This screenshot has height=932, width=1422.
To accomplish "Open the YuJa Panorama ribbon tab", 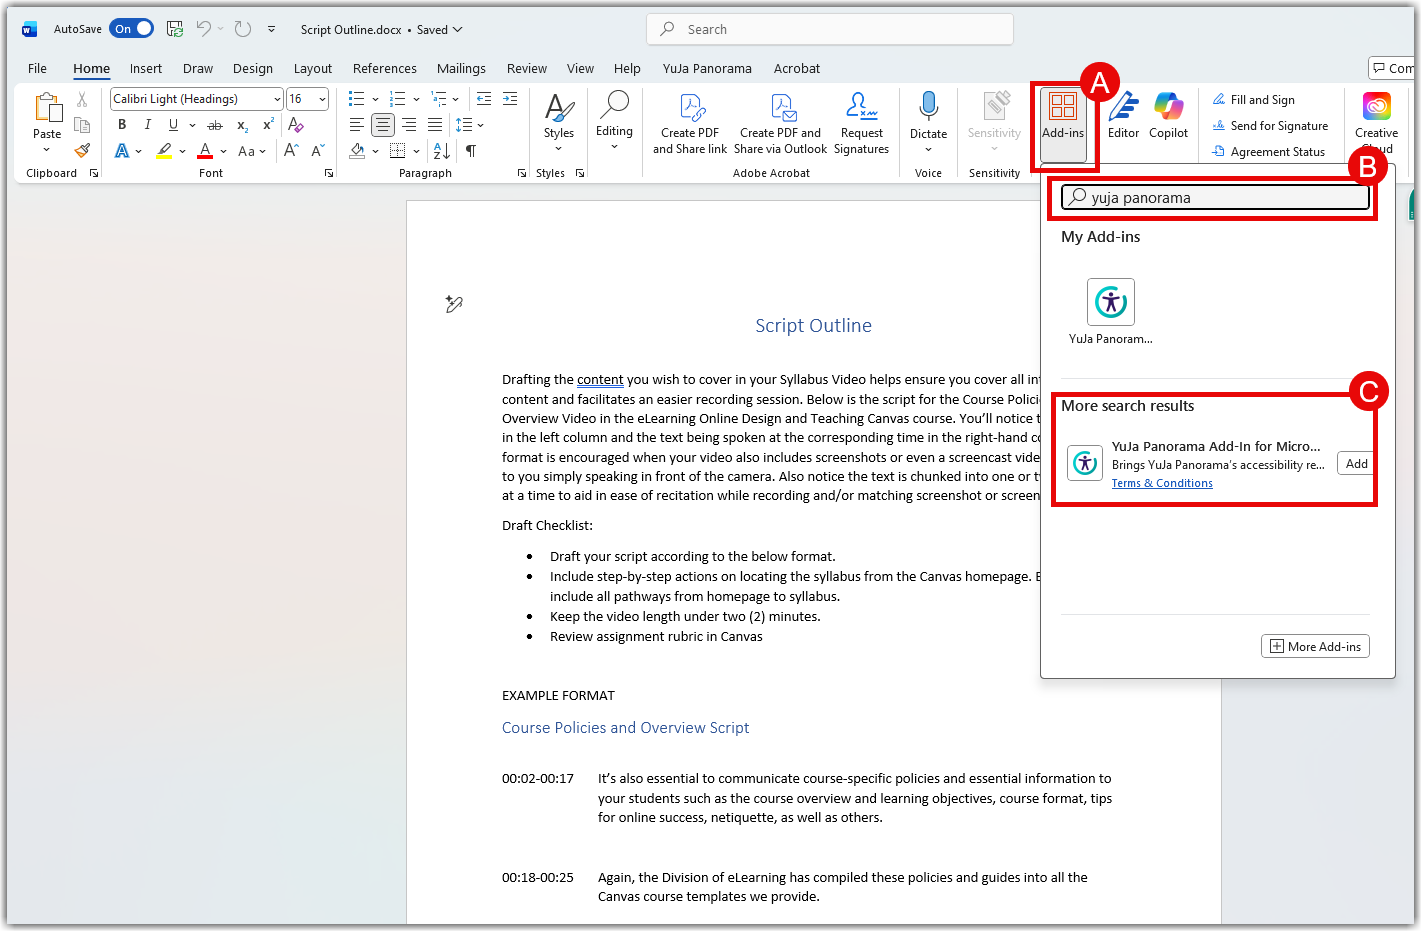I will (706, 68).
